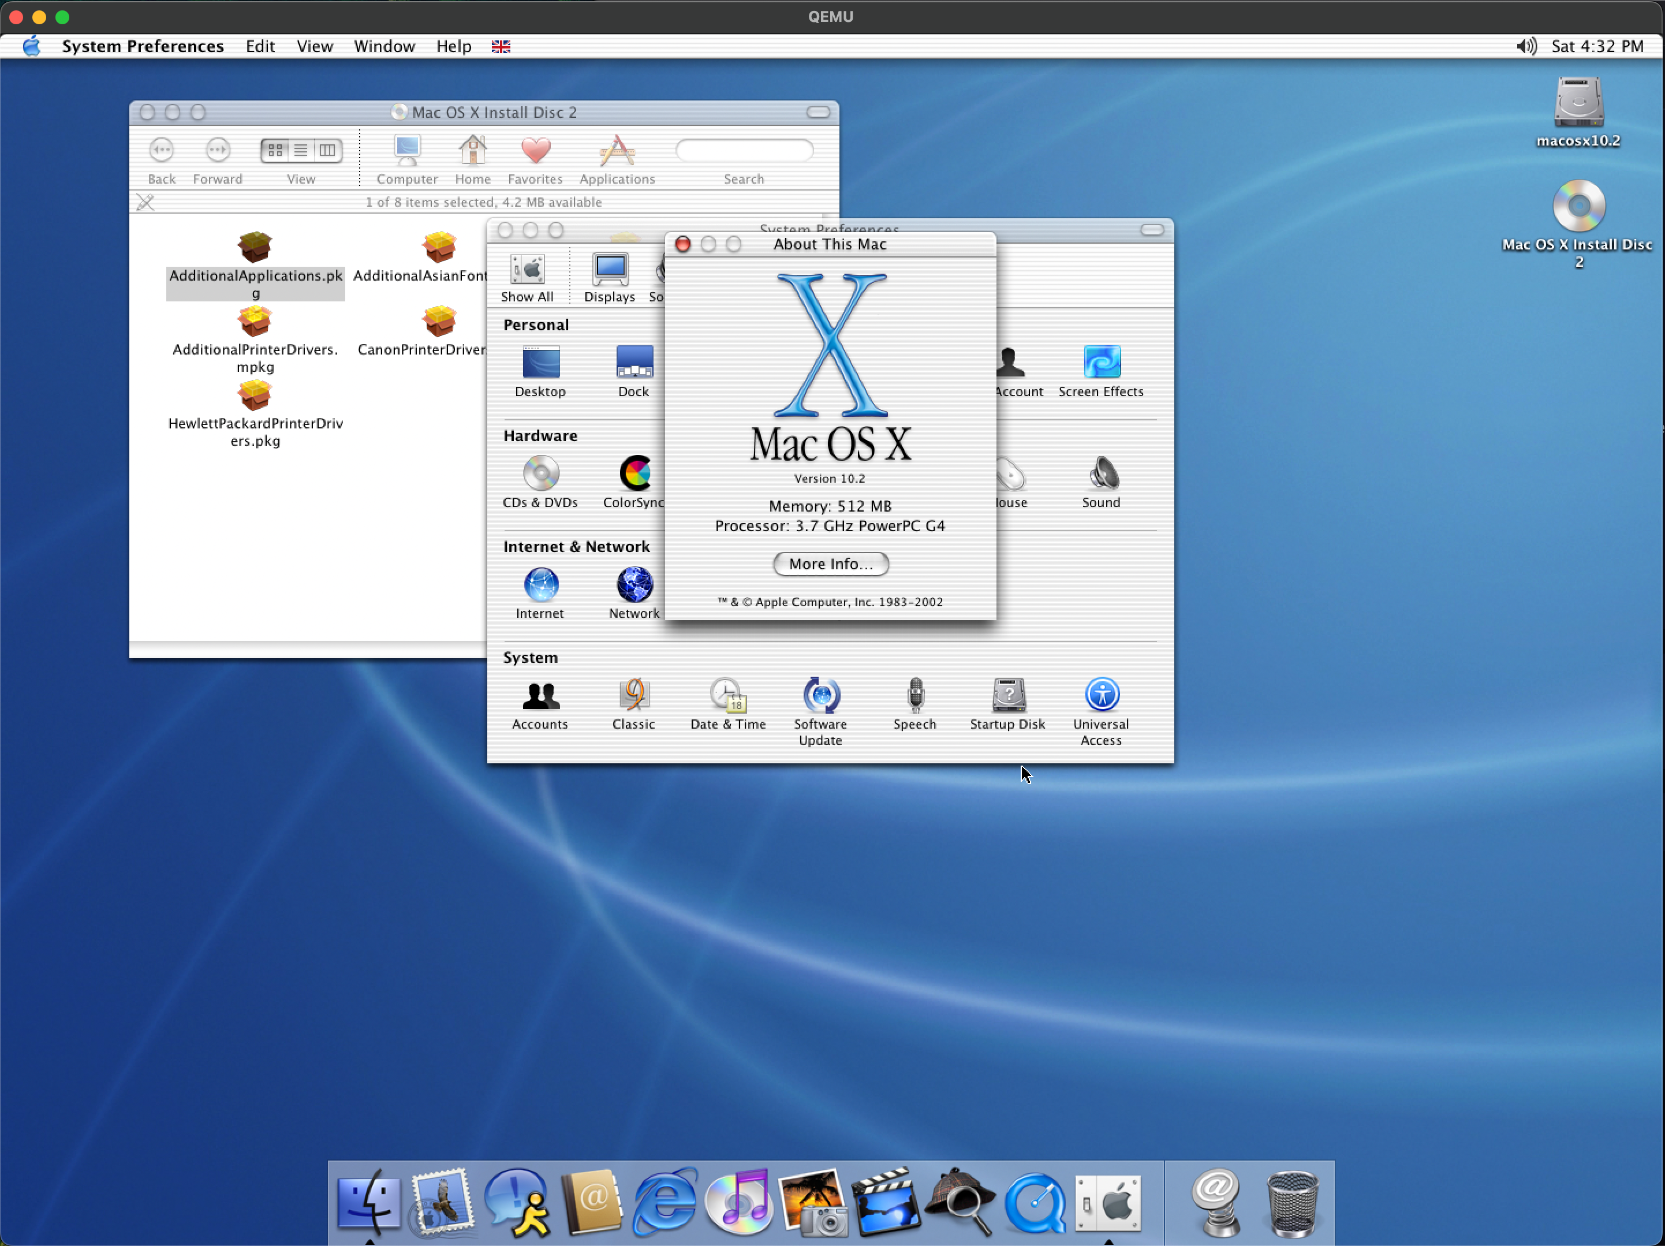Open the Edit menu
1665x1246 pixels.
260,46
